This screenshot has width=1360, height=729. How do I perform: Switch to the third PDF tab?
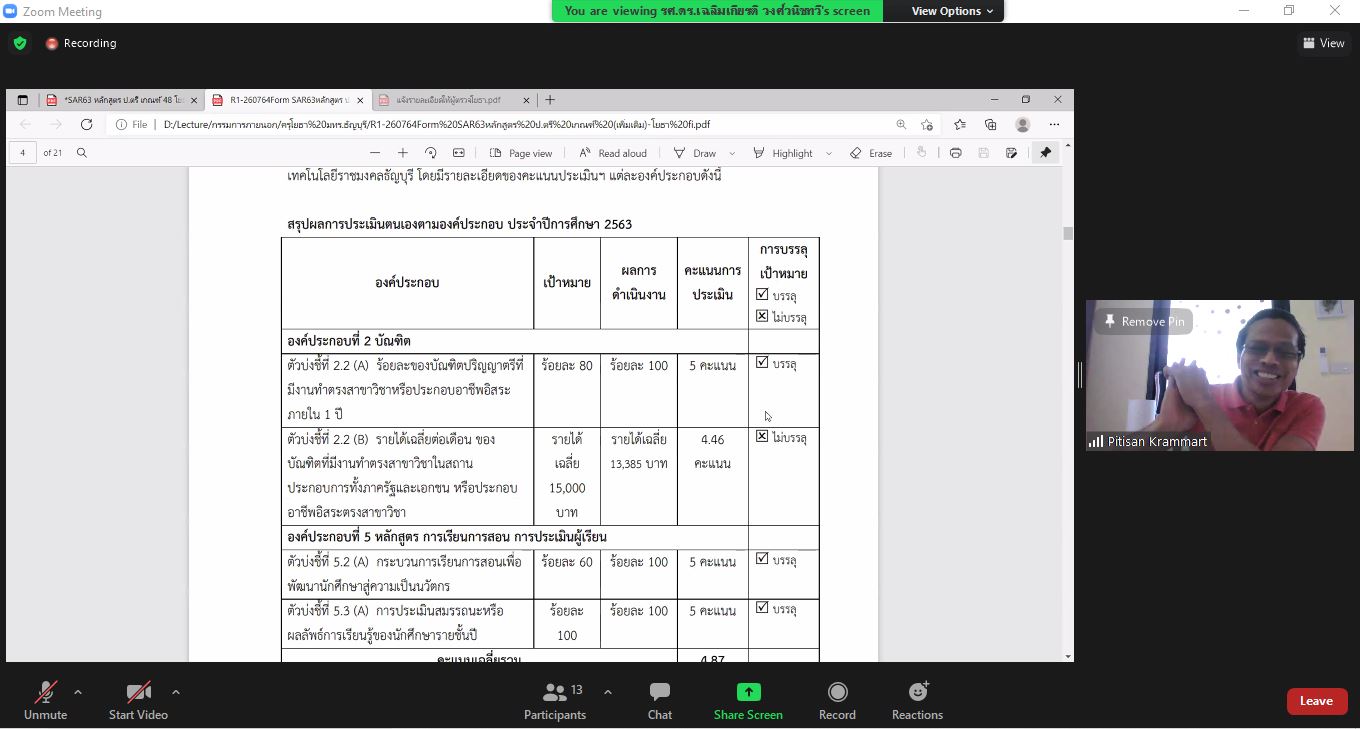pos(447,100)
